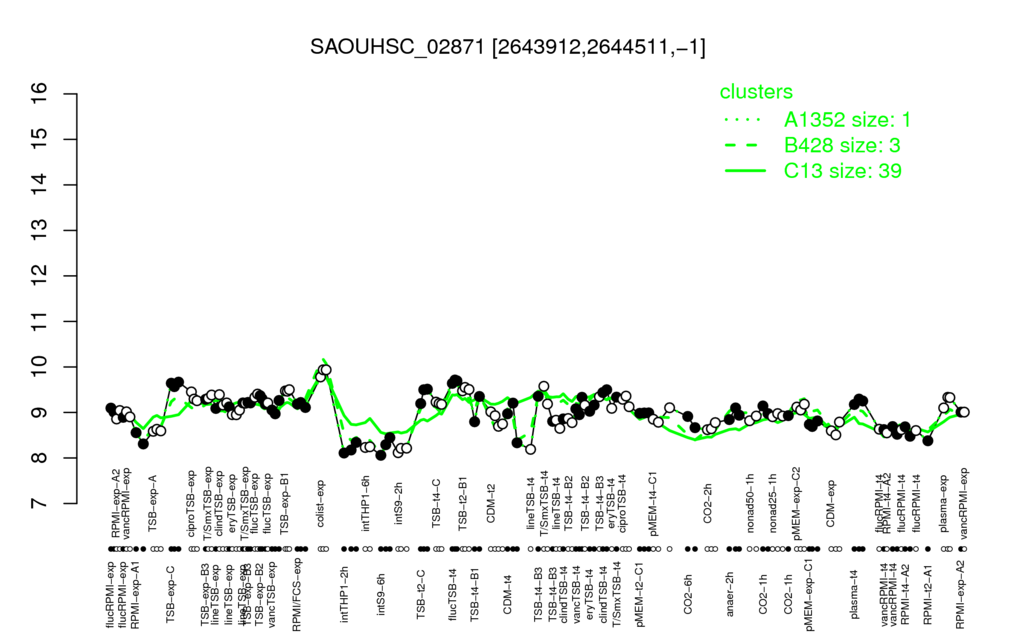
Task: Select x-axis label 'ciproTSB-t4'
Action: [x=622, y=503]
